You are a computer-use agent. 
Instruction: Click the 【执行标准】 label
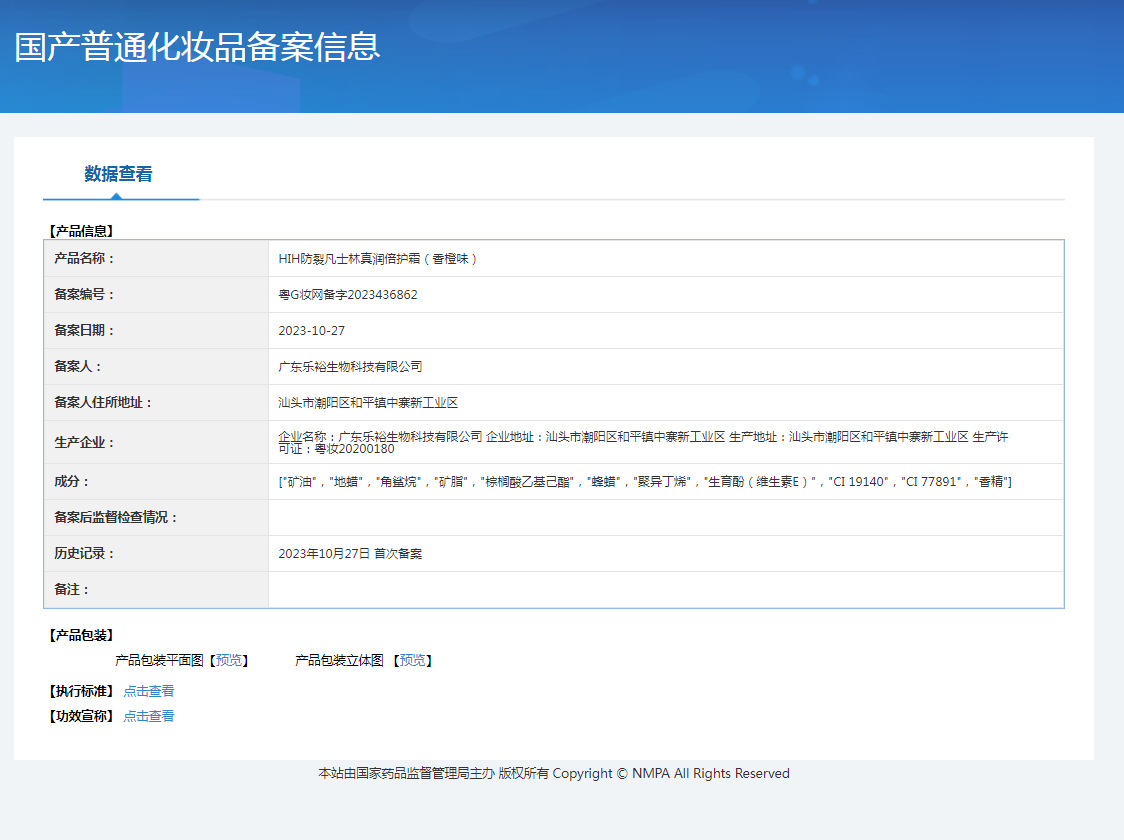tap(81, 691)
